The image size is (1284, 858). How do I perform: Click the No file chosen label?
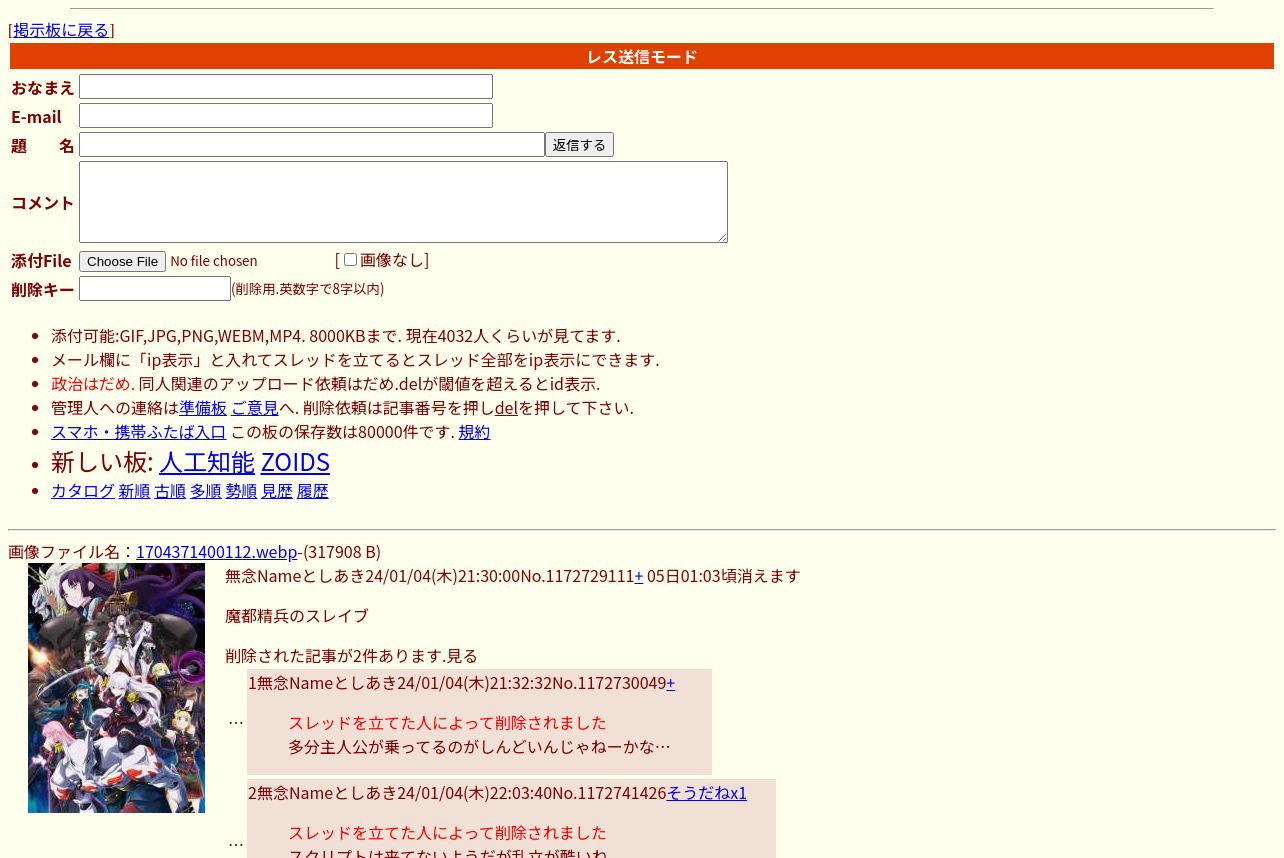214,261
